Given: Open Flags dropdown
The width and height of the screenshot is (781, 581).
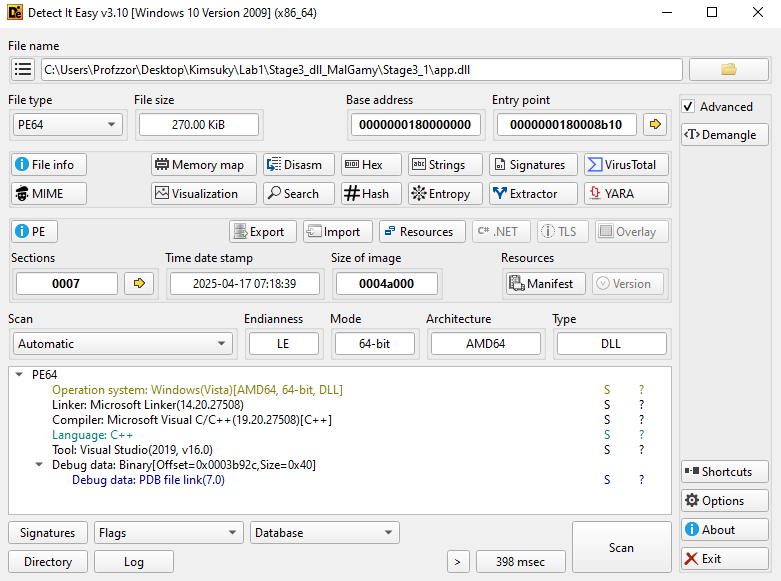Looking at the screenshot, I should click(x=168, y=533).
